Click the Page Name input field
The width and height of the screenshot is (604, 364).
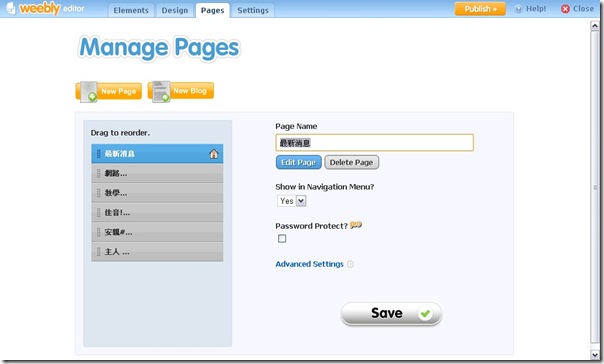[374, 143]
